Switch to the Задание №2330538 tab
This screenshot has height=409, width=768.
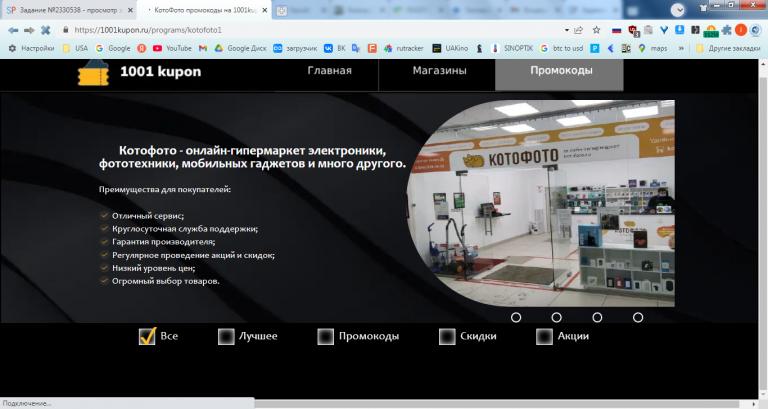click(x=69, y=10)
